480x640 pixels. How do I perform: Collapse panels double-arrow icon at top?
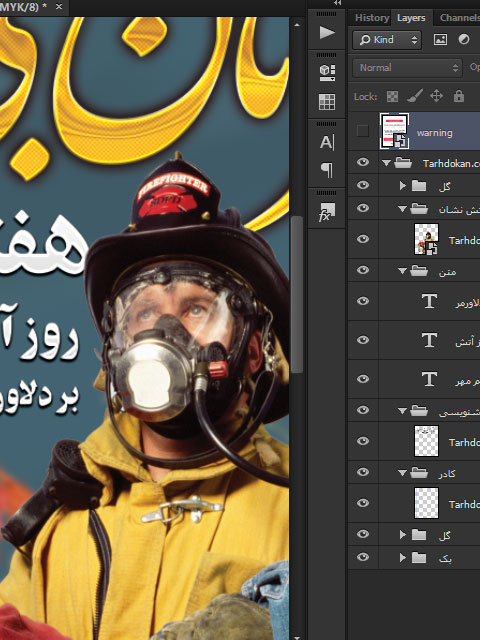click(337, 3)
